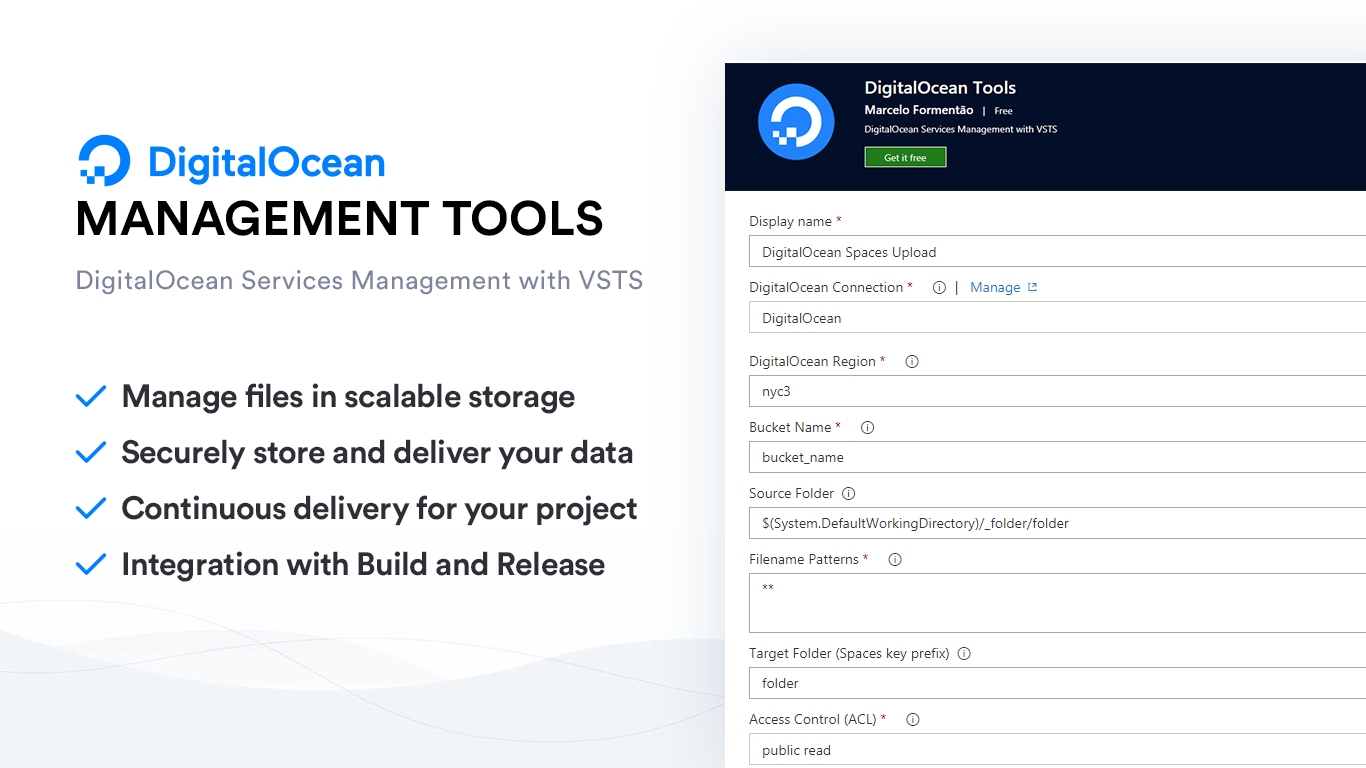Image resolution: width=1366 pixels, height=768 pixels.
Task: Click the DigitalOcean Tools extension logo
Action: [796, 122]
